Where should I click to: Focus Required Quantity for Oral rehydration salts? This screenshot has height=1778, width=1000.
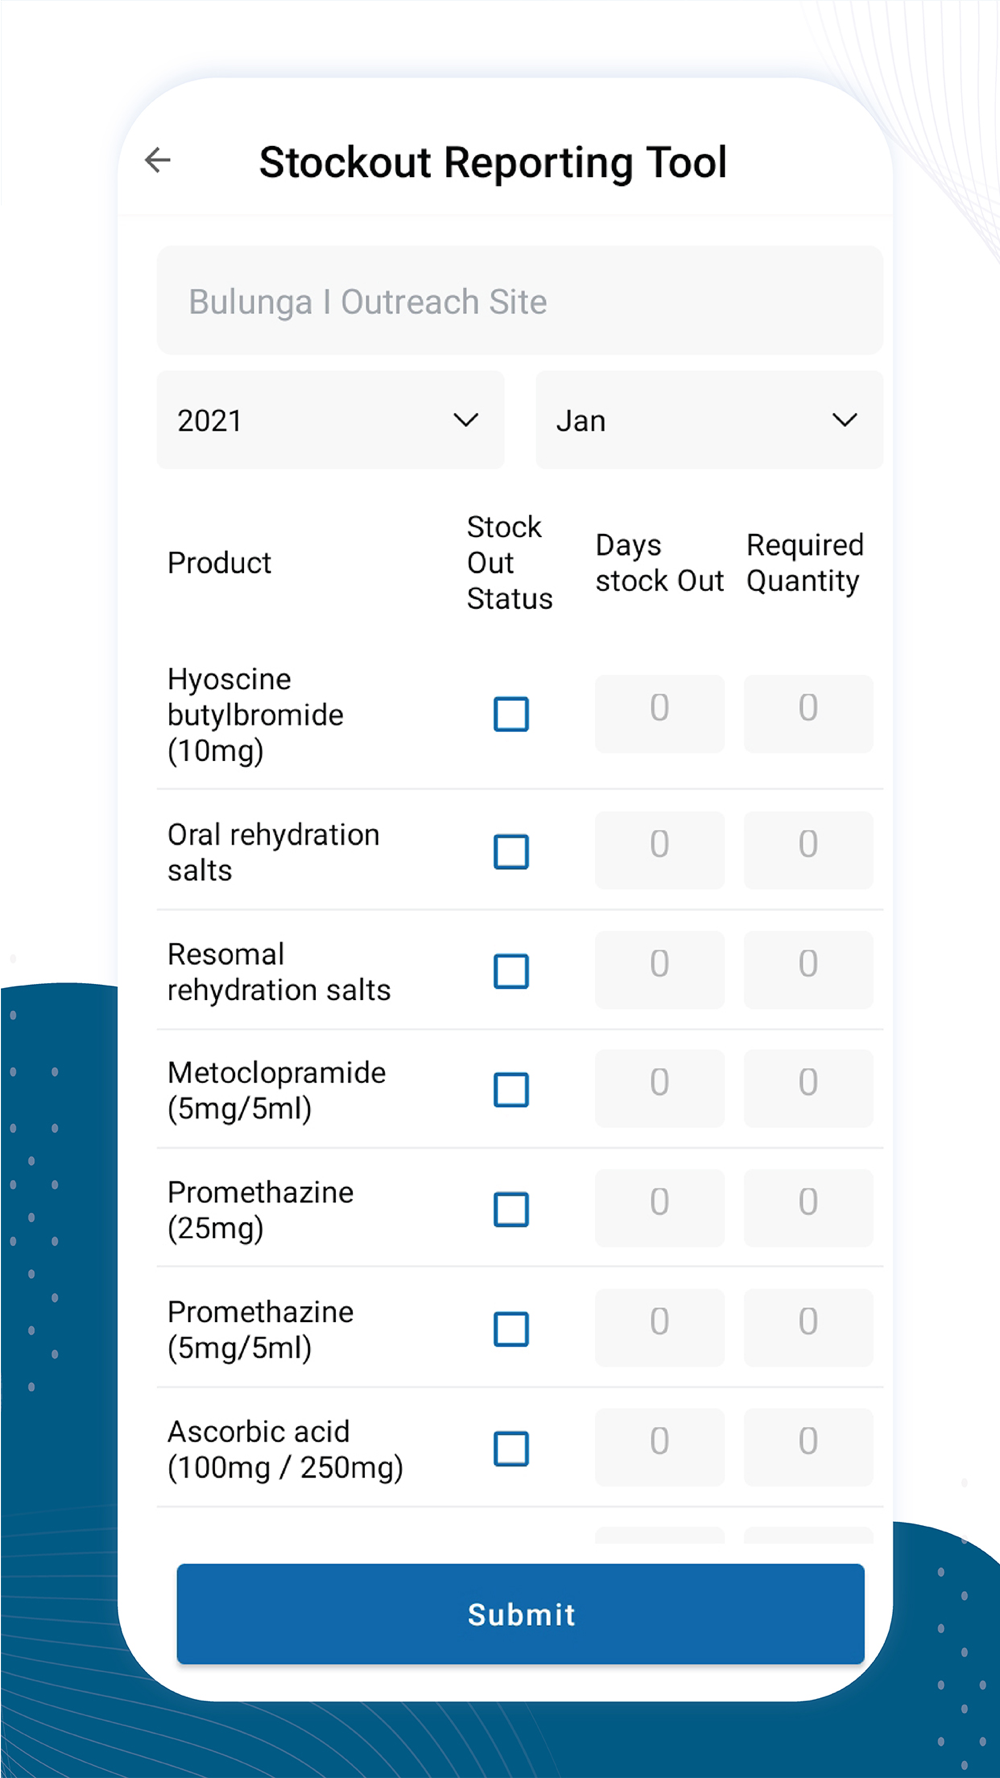point(808,850)
